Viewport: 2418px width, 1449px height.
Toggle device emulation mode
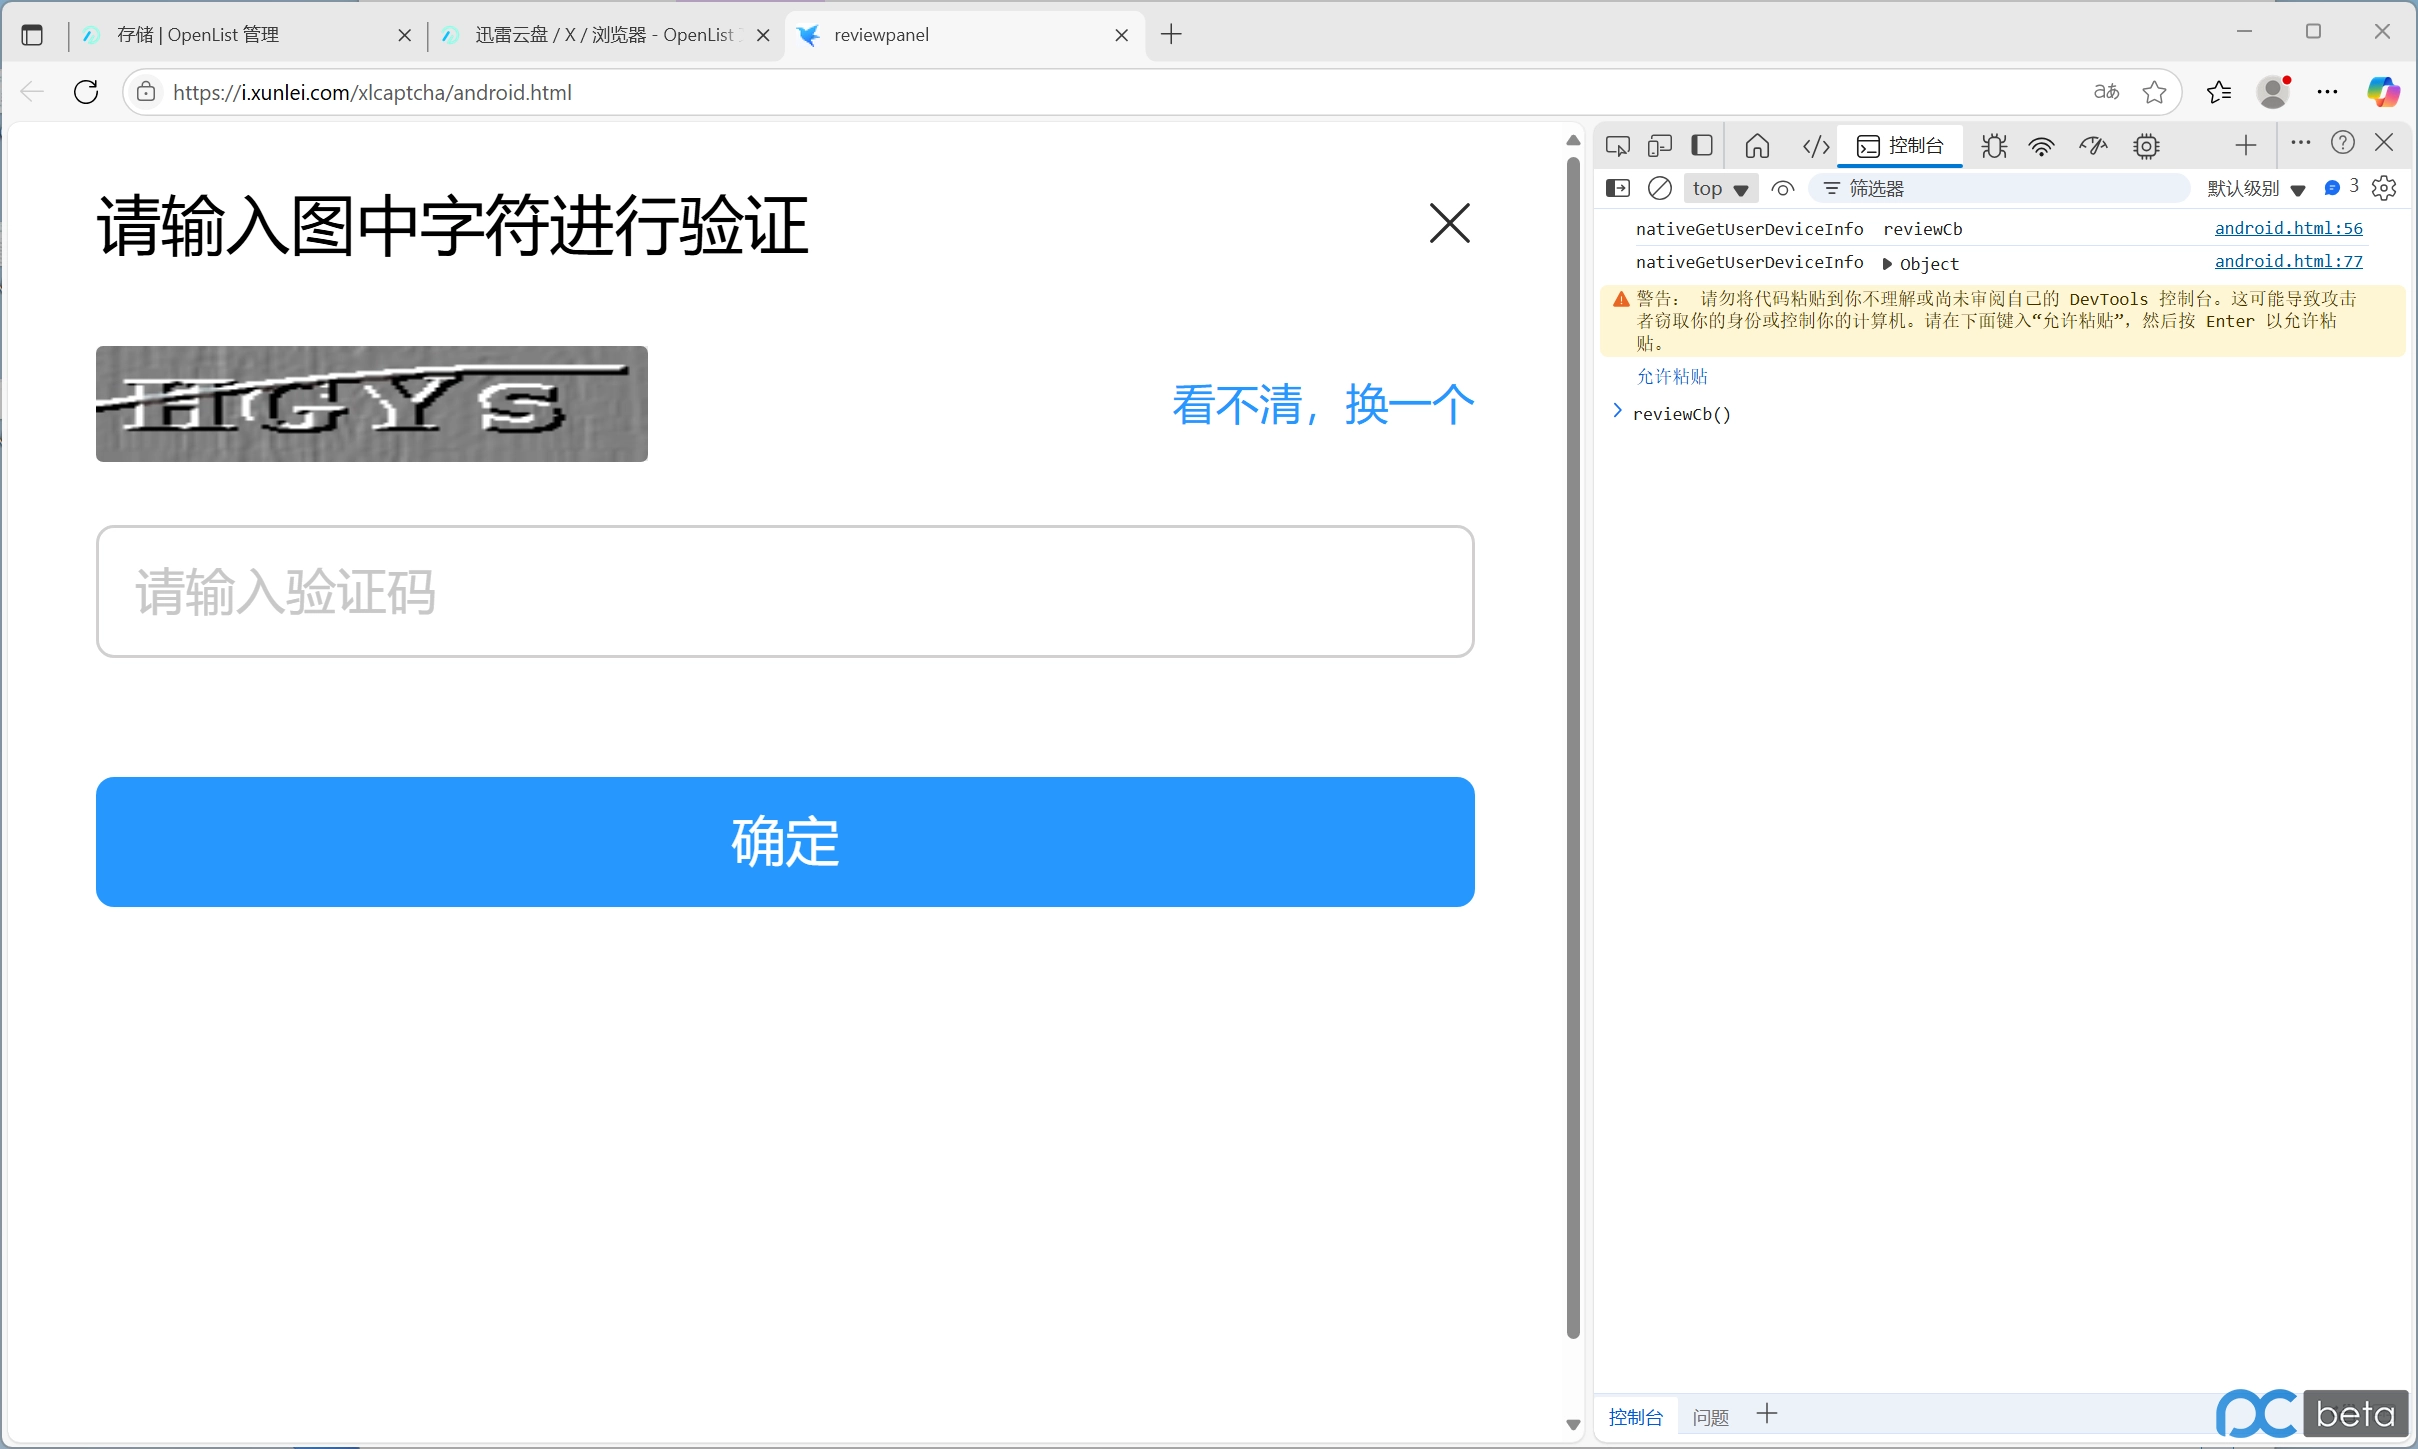1659,146
